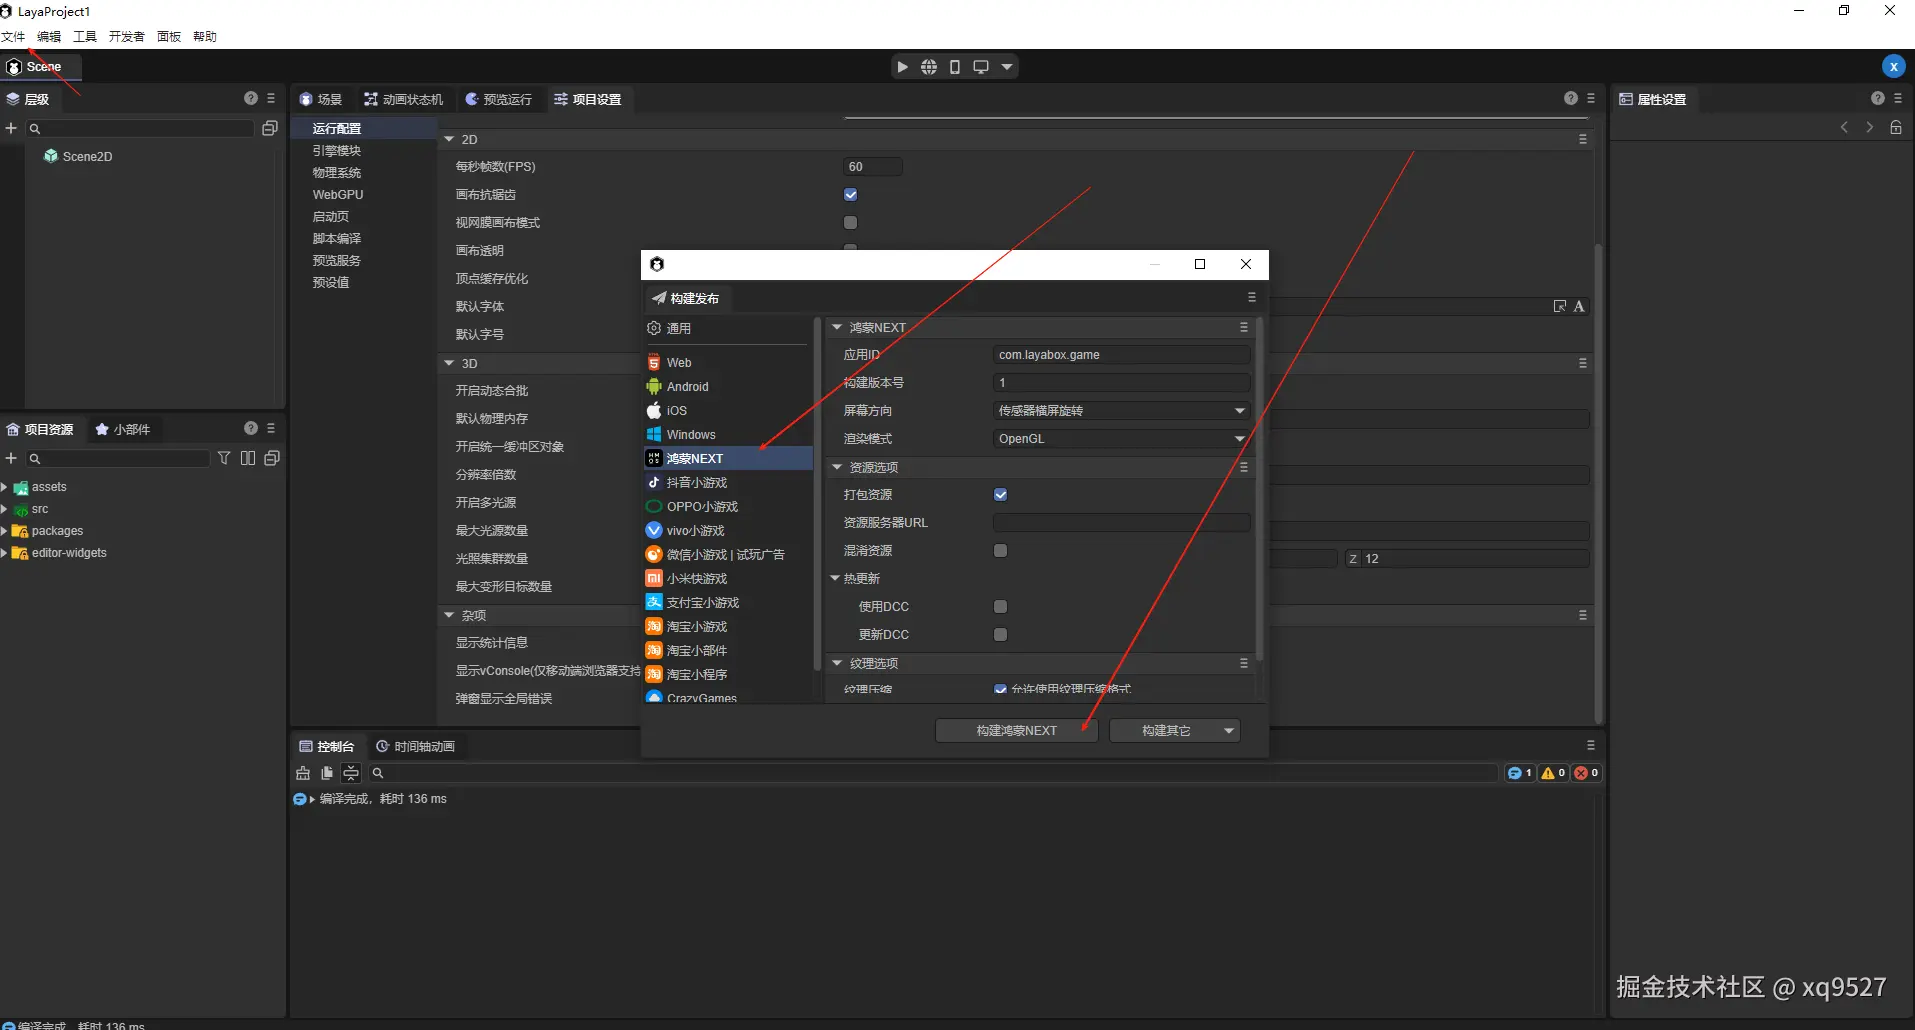Screen dimensions: 1915x1030
Task: Click the 构建鸿蒙NEXT build button
Action: click(x=1017, y=731)
